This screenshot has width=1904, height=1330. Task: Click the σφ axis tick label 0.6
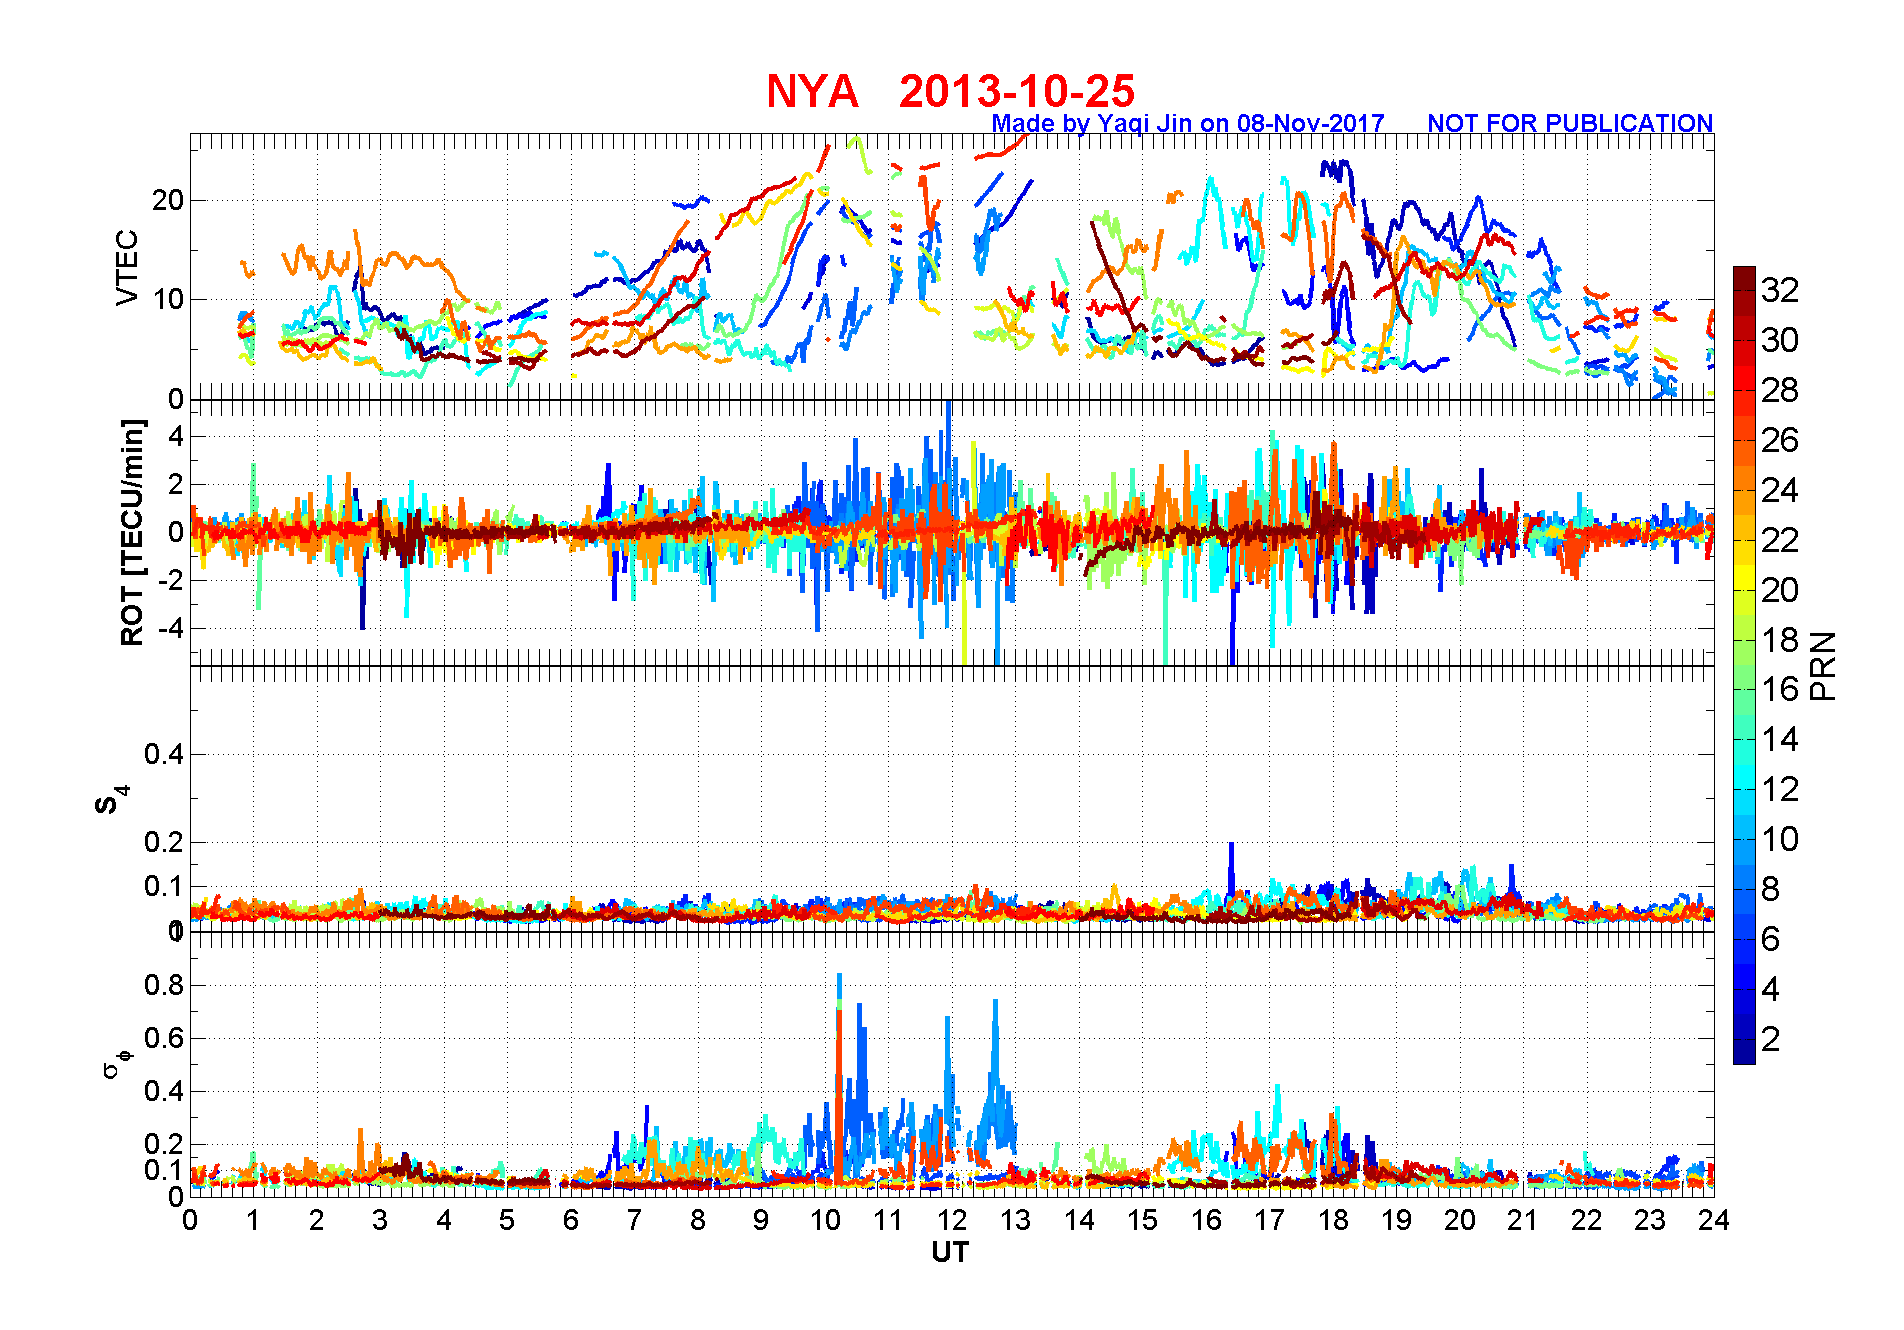click(164, 1038)
